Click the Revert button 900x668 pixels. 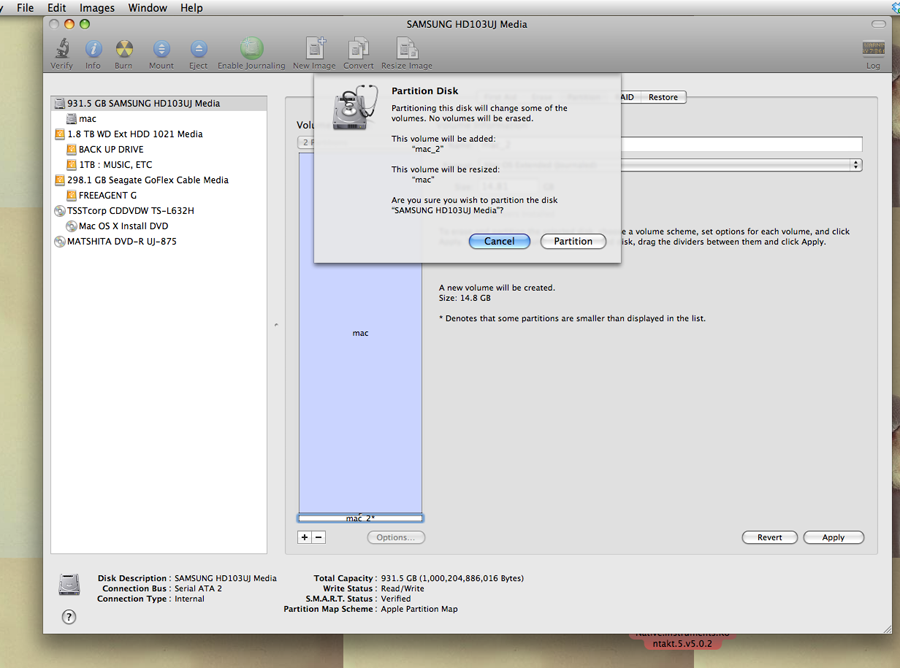[x=769, y=537]
